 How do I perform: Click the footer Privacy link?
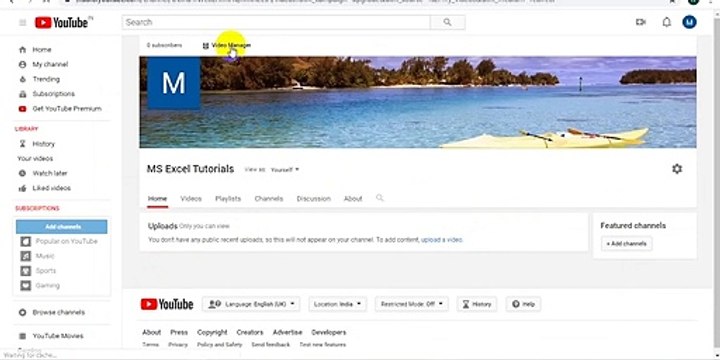click(x=178, y=345)
